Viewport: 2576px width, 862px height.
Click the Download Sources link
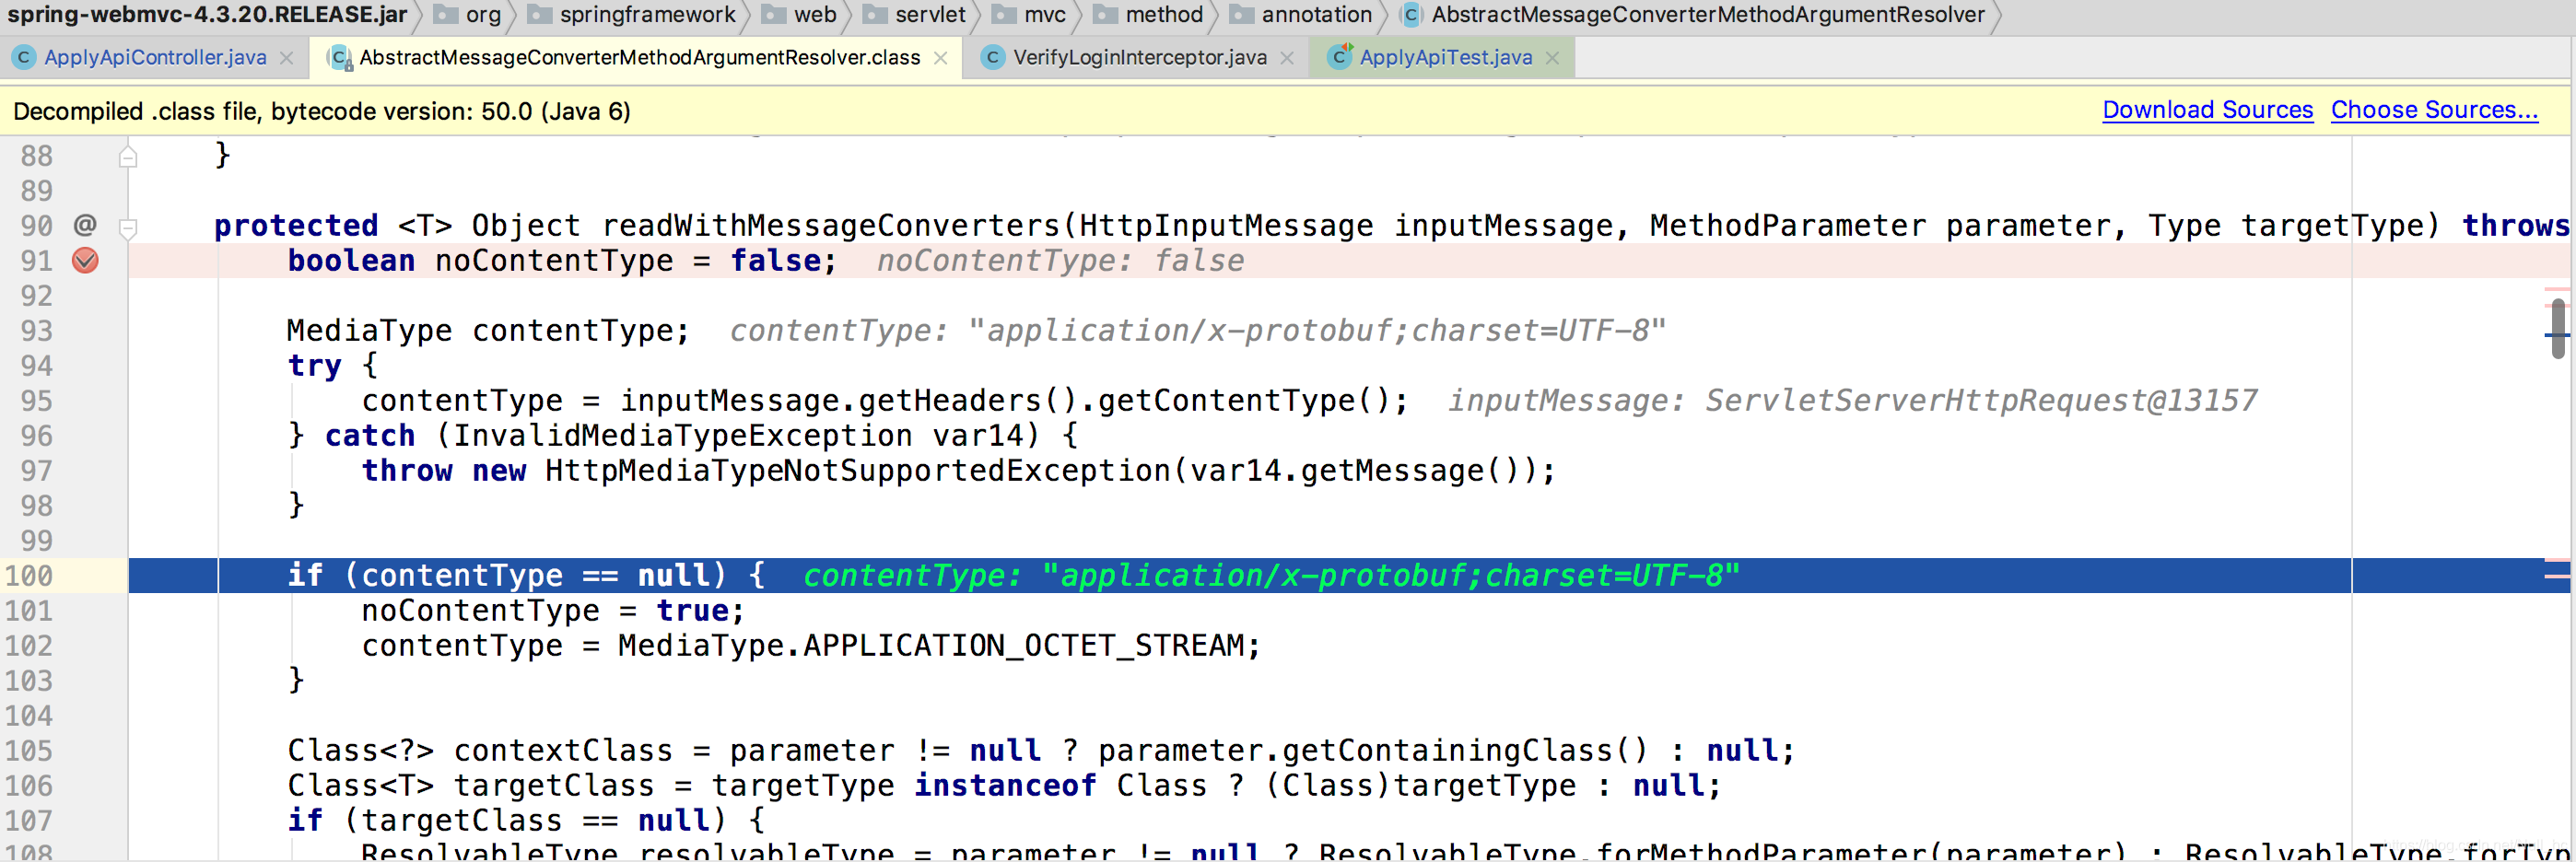click(x=2208, y=110)
